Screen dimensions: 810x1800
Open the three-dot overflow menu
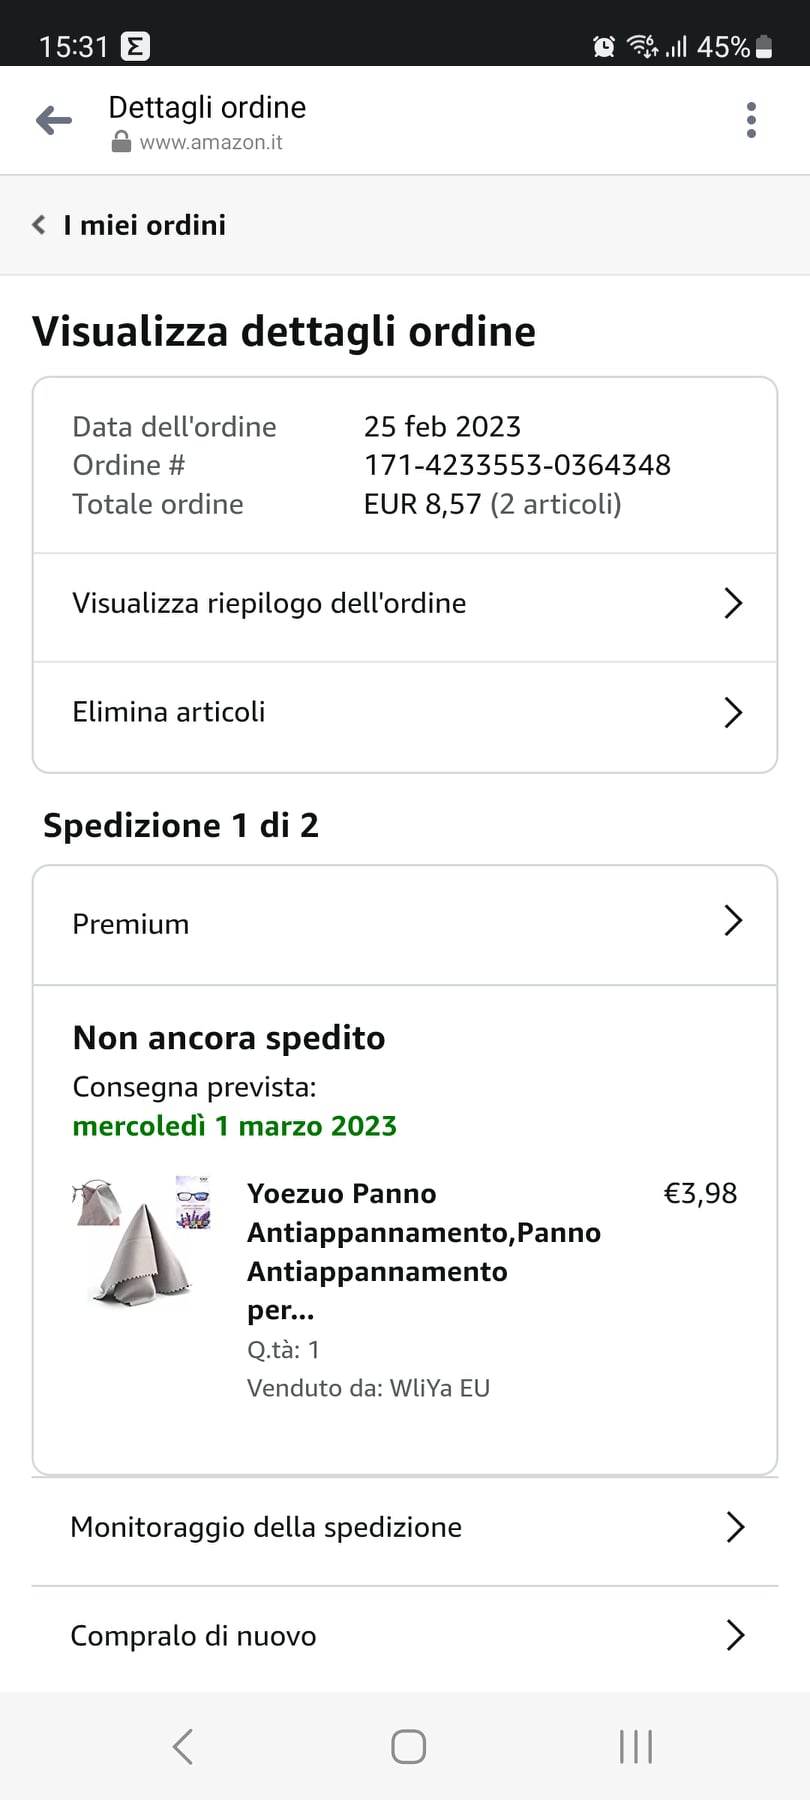click(x=751, y=120)
